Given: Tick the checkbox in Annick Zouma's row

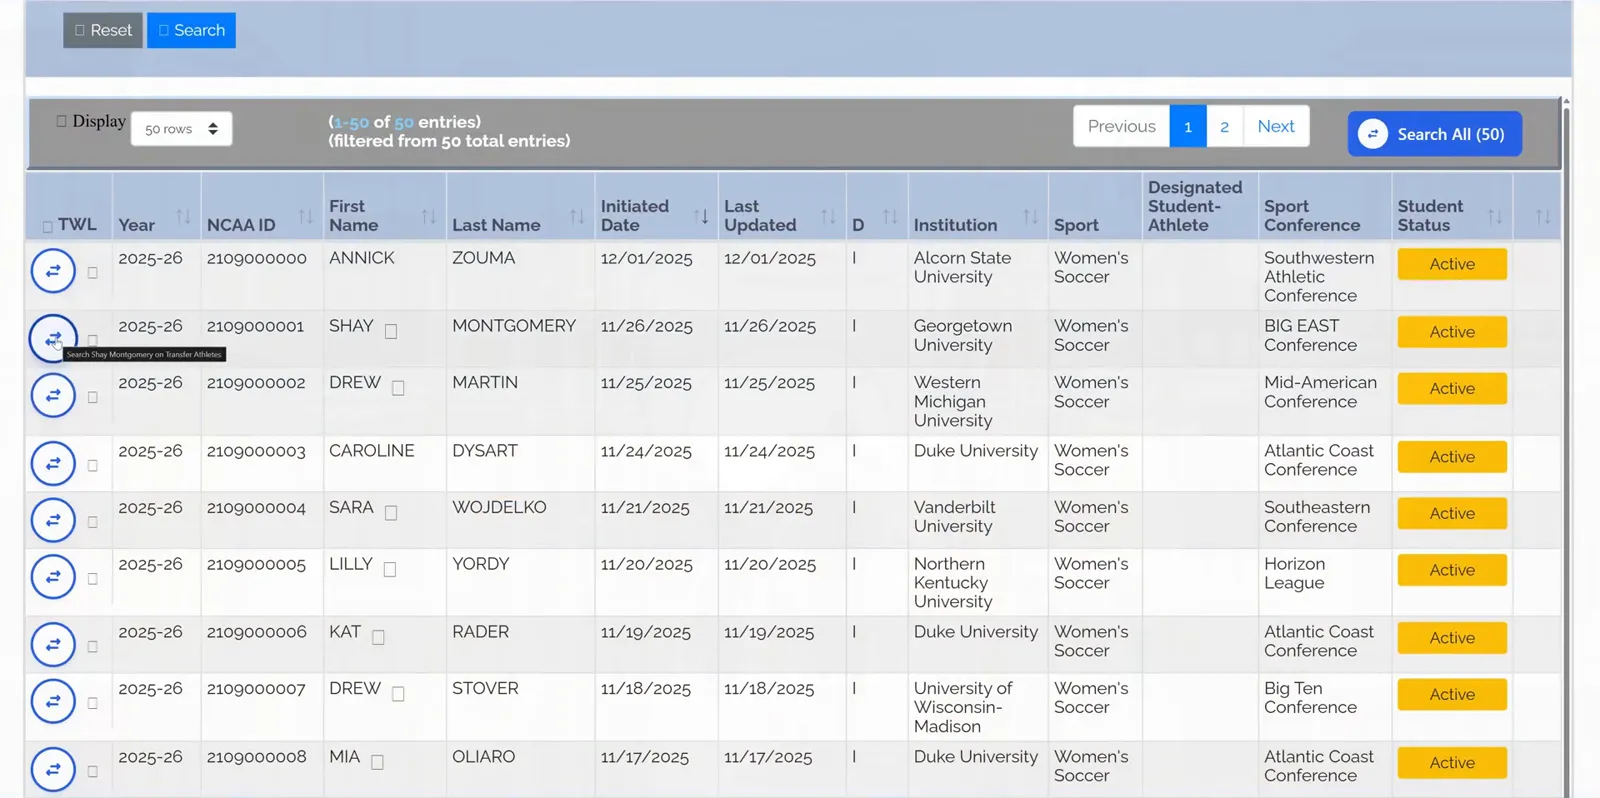Looking at the screenshot, I should (x=92, y=273).
